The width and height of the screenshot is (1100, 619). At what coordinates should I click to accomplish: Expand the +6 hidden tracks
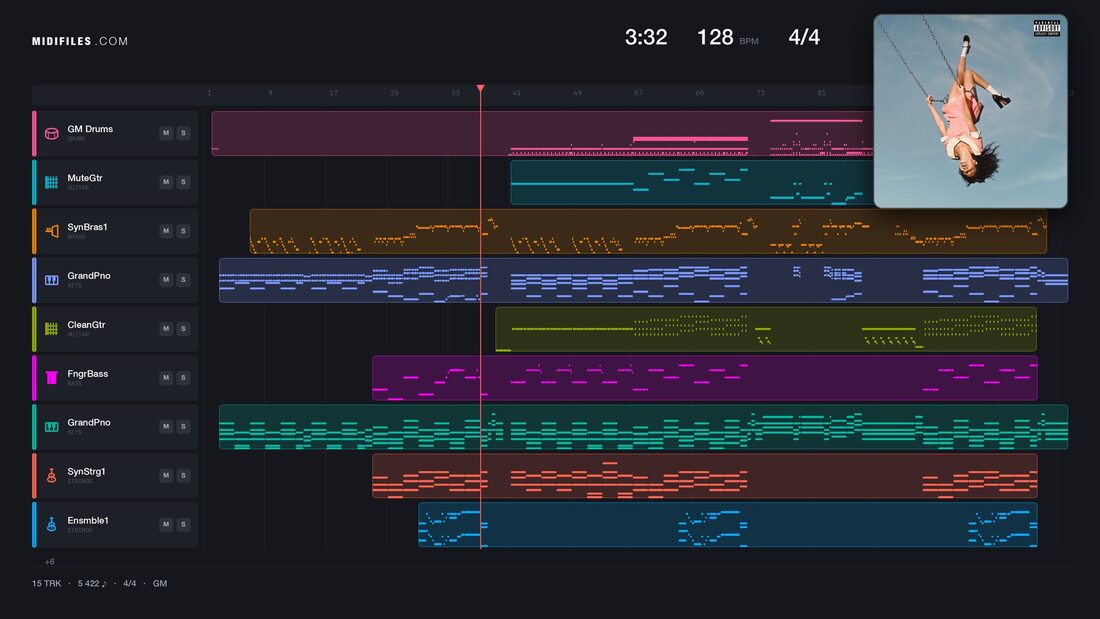pos(49,561)
